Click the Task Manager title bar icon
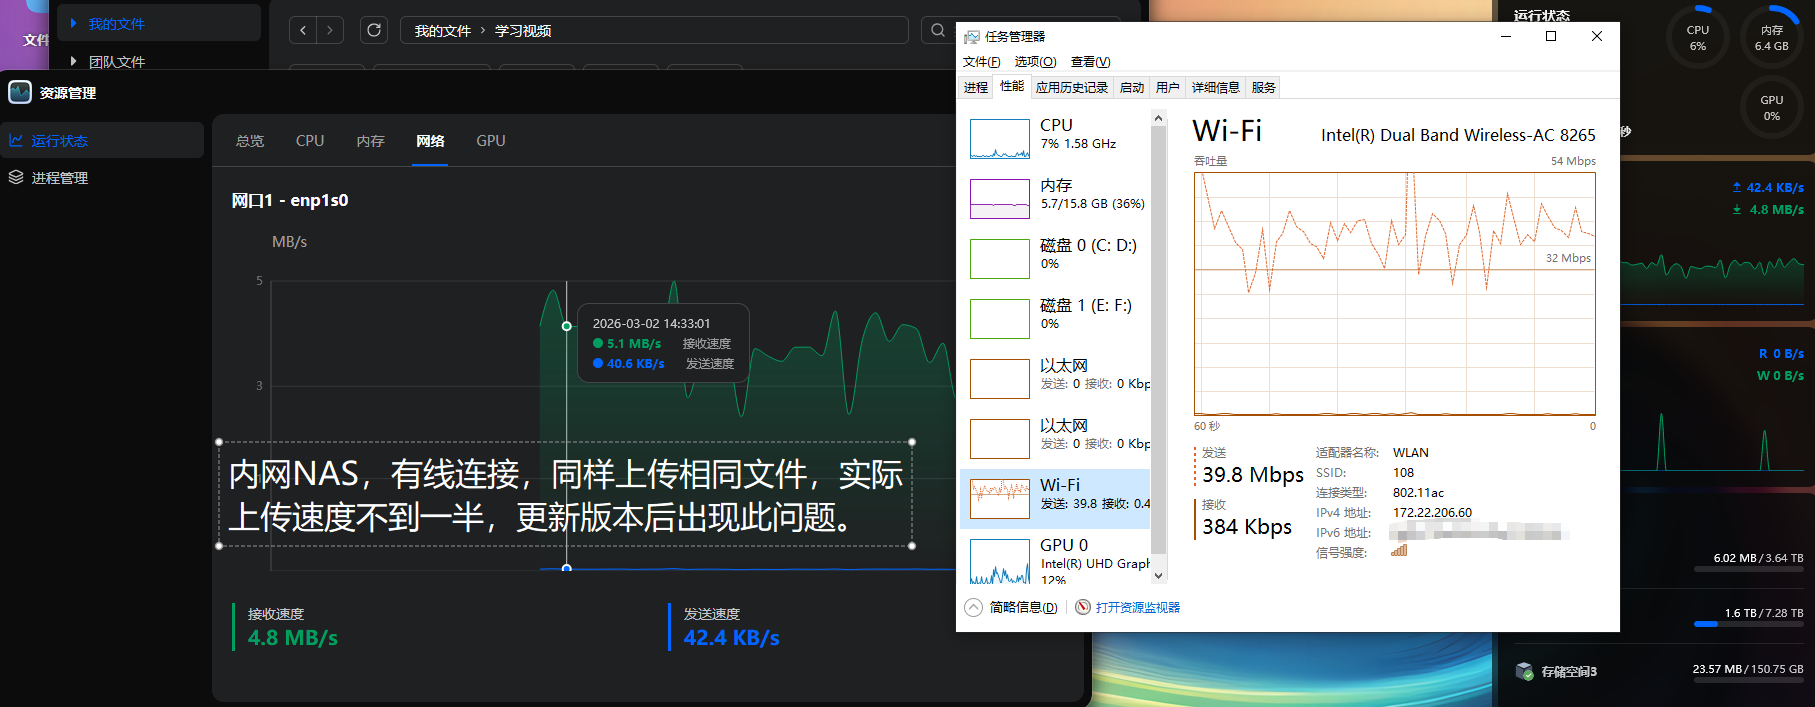This screenshot has height=707, width=1815. pos(971,37)
